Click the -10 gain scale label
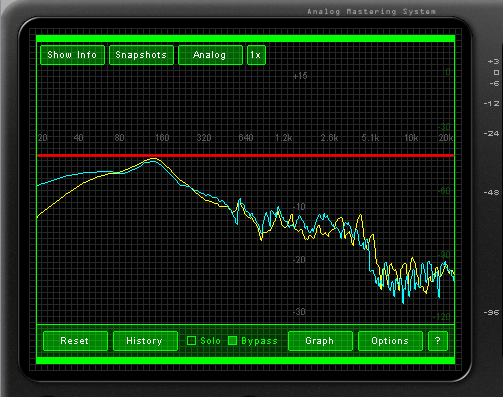 point(299,207)
